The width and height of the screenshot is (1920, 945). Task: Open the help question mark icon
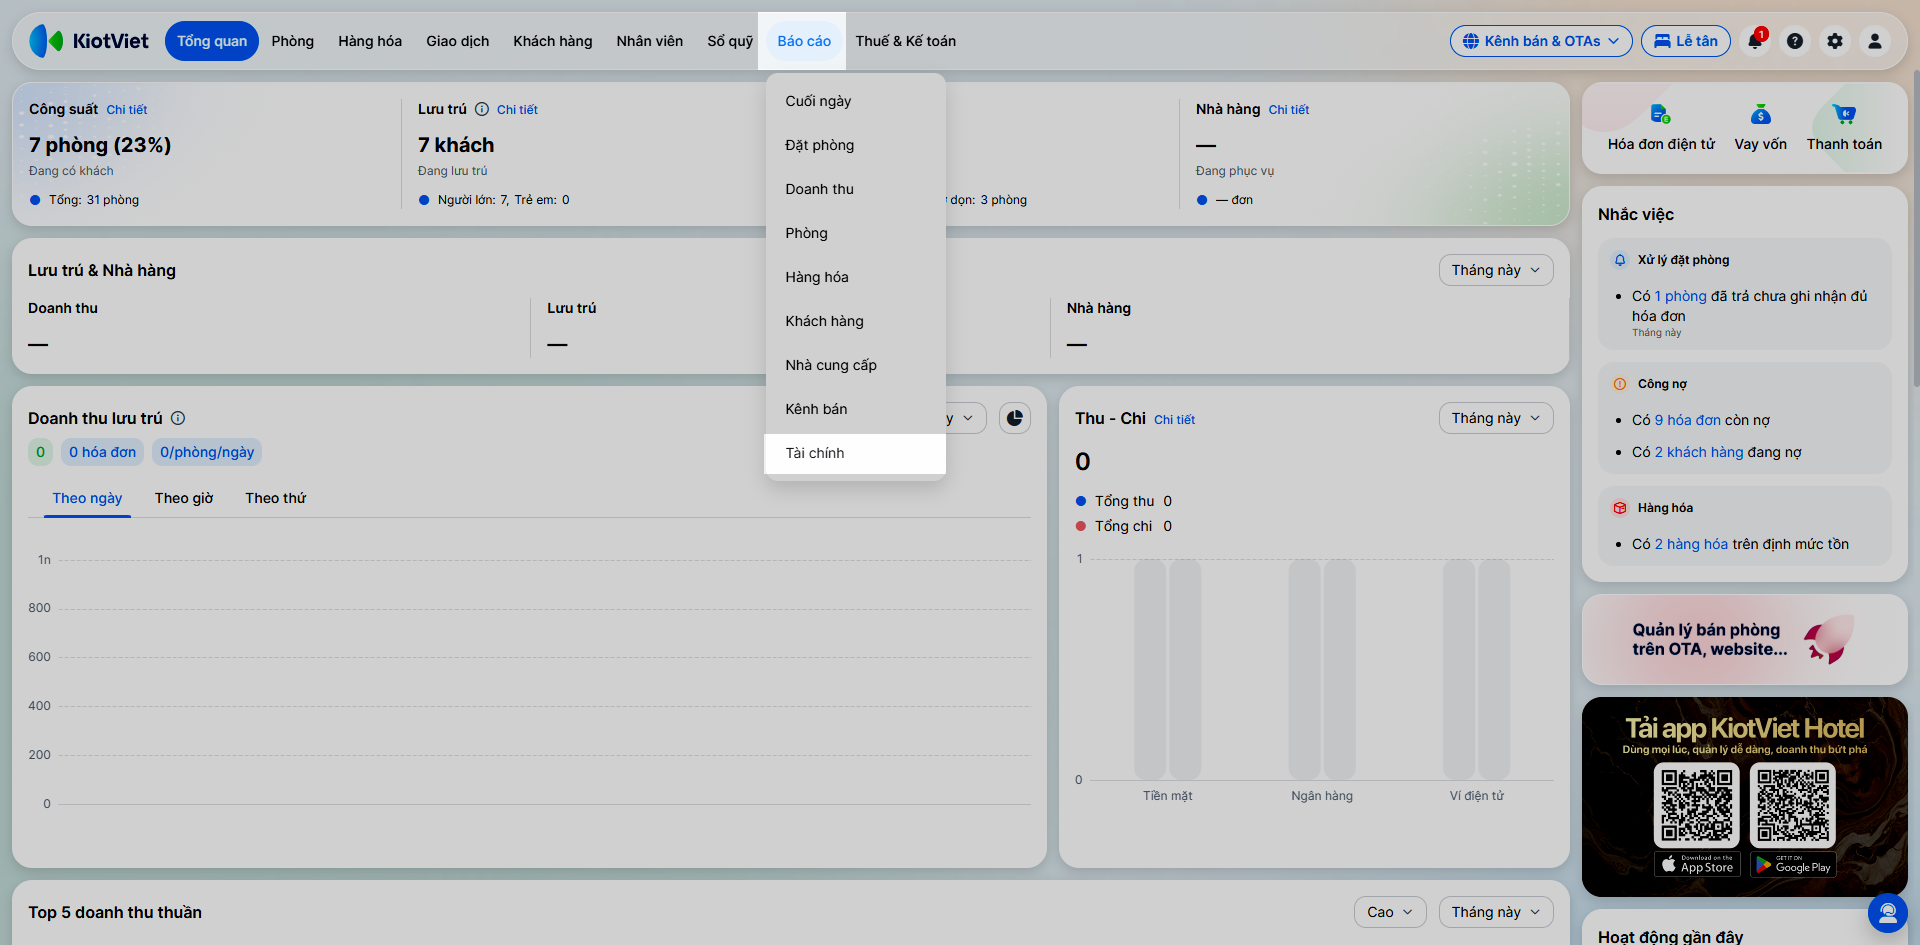coord(1795,41)
